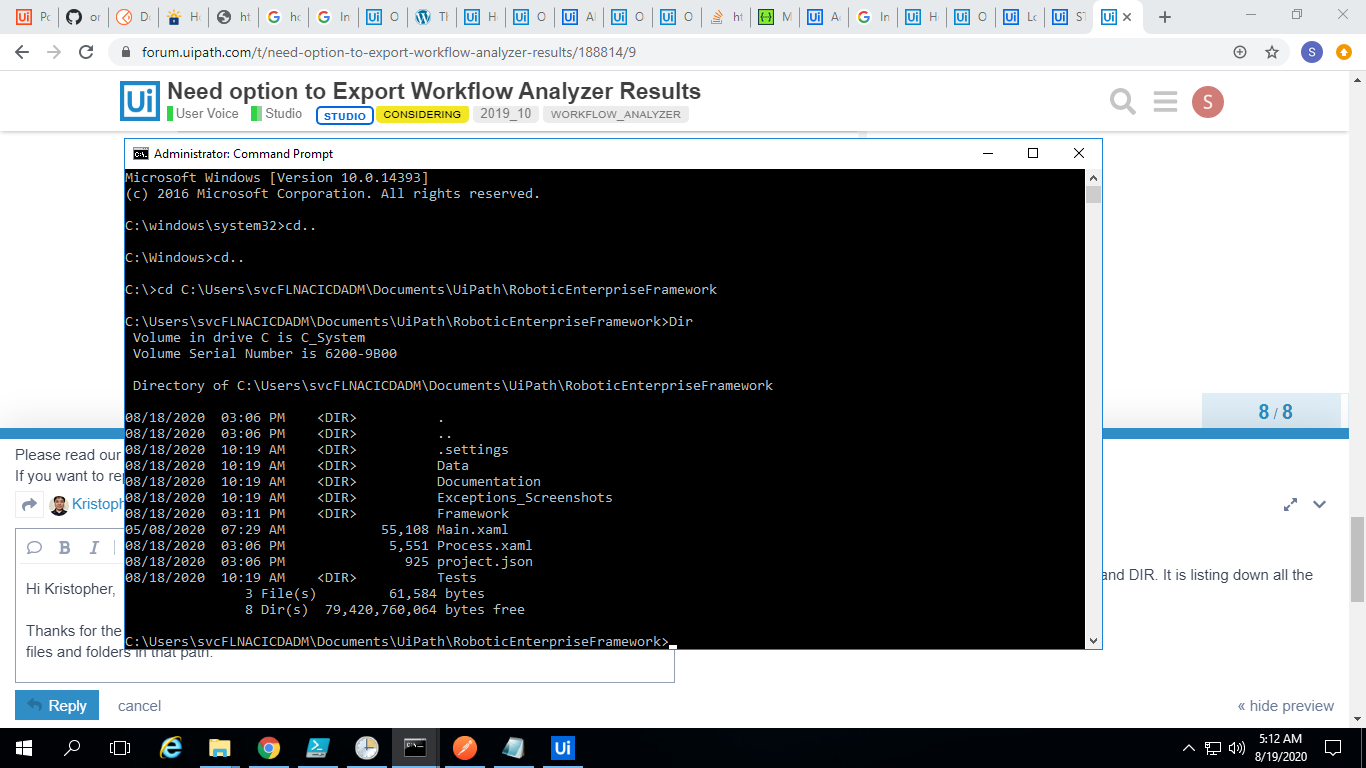
Task: Reload the current forum page
Action: (x=87, y=52)
